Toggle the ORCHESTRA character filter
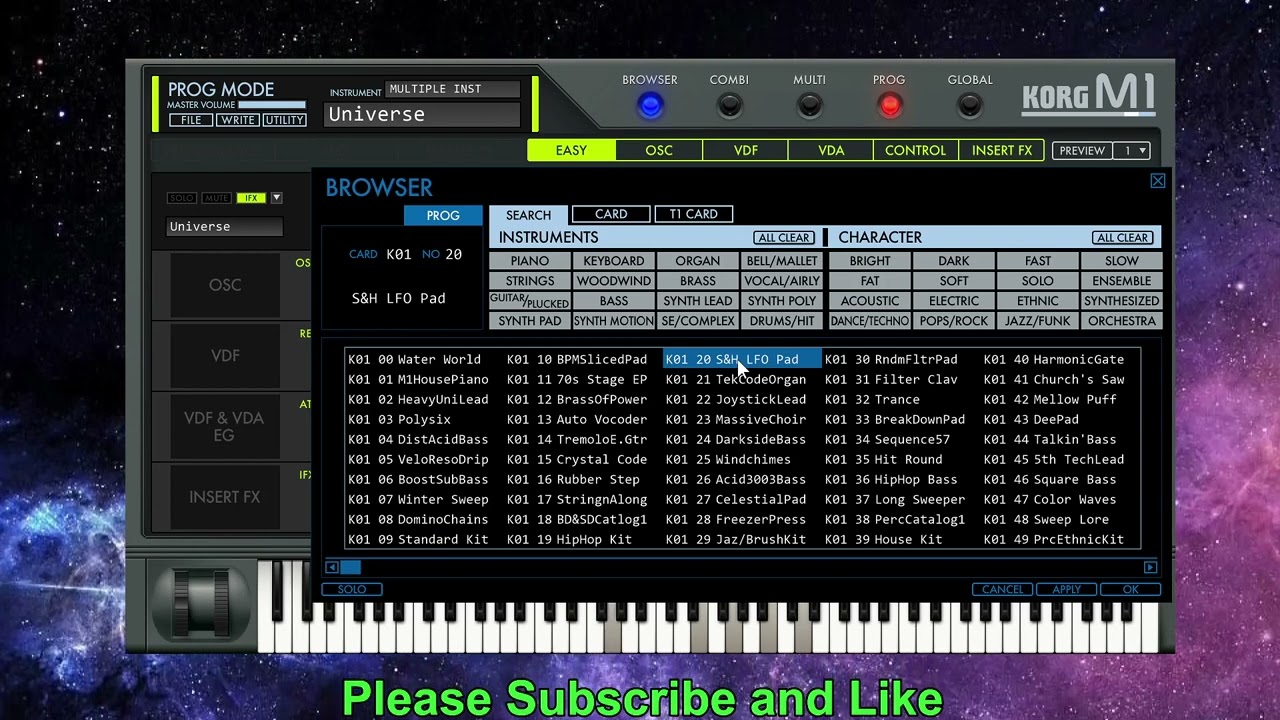1280x720 pixels. tap(1121, 321)
